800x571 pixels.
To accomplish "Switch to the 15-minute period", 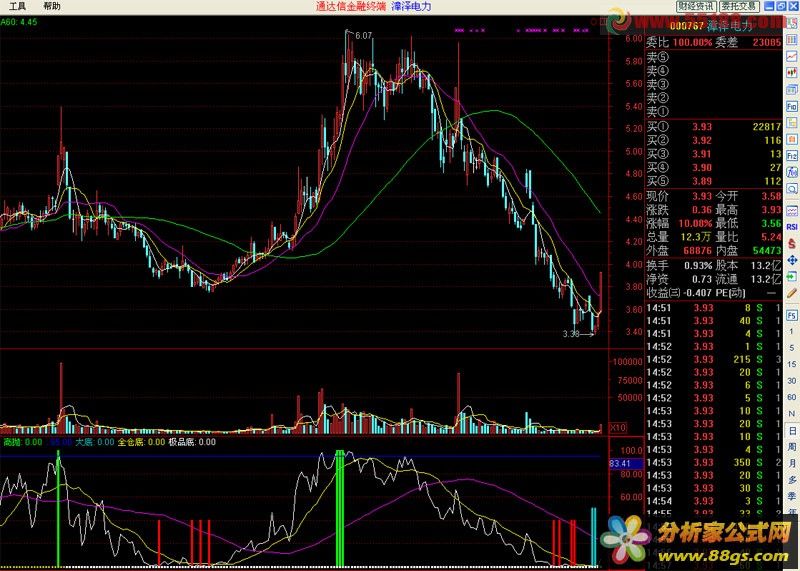I will click(x=792, y=364).
